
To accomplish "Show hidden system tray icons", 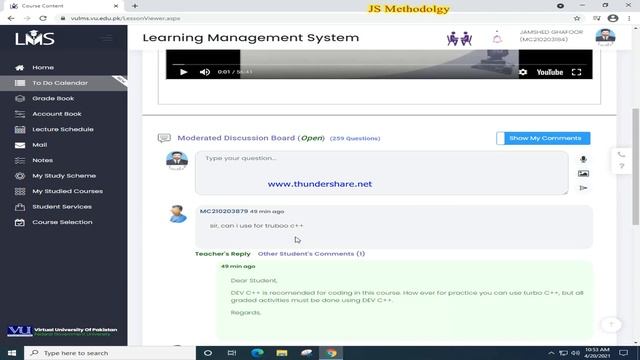I will click(551, 353).
